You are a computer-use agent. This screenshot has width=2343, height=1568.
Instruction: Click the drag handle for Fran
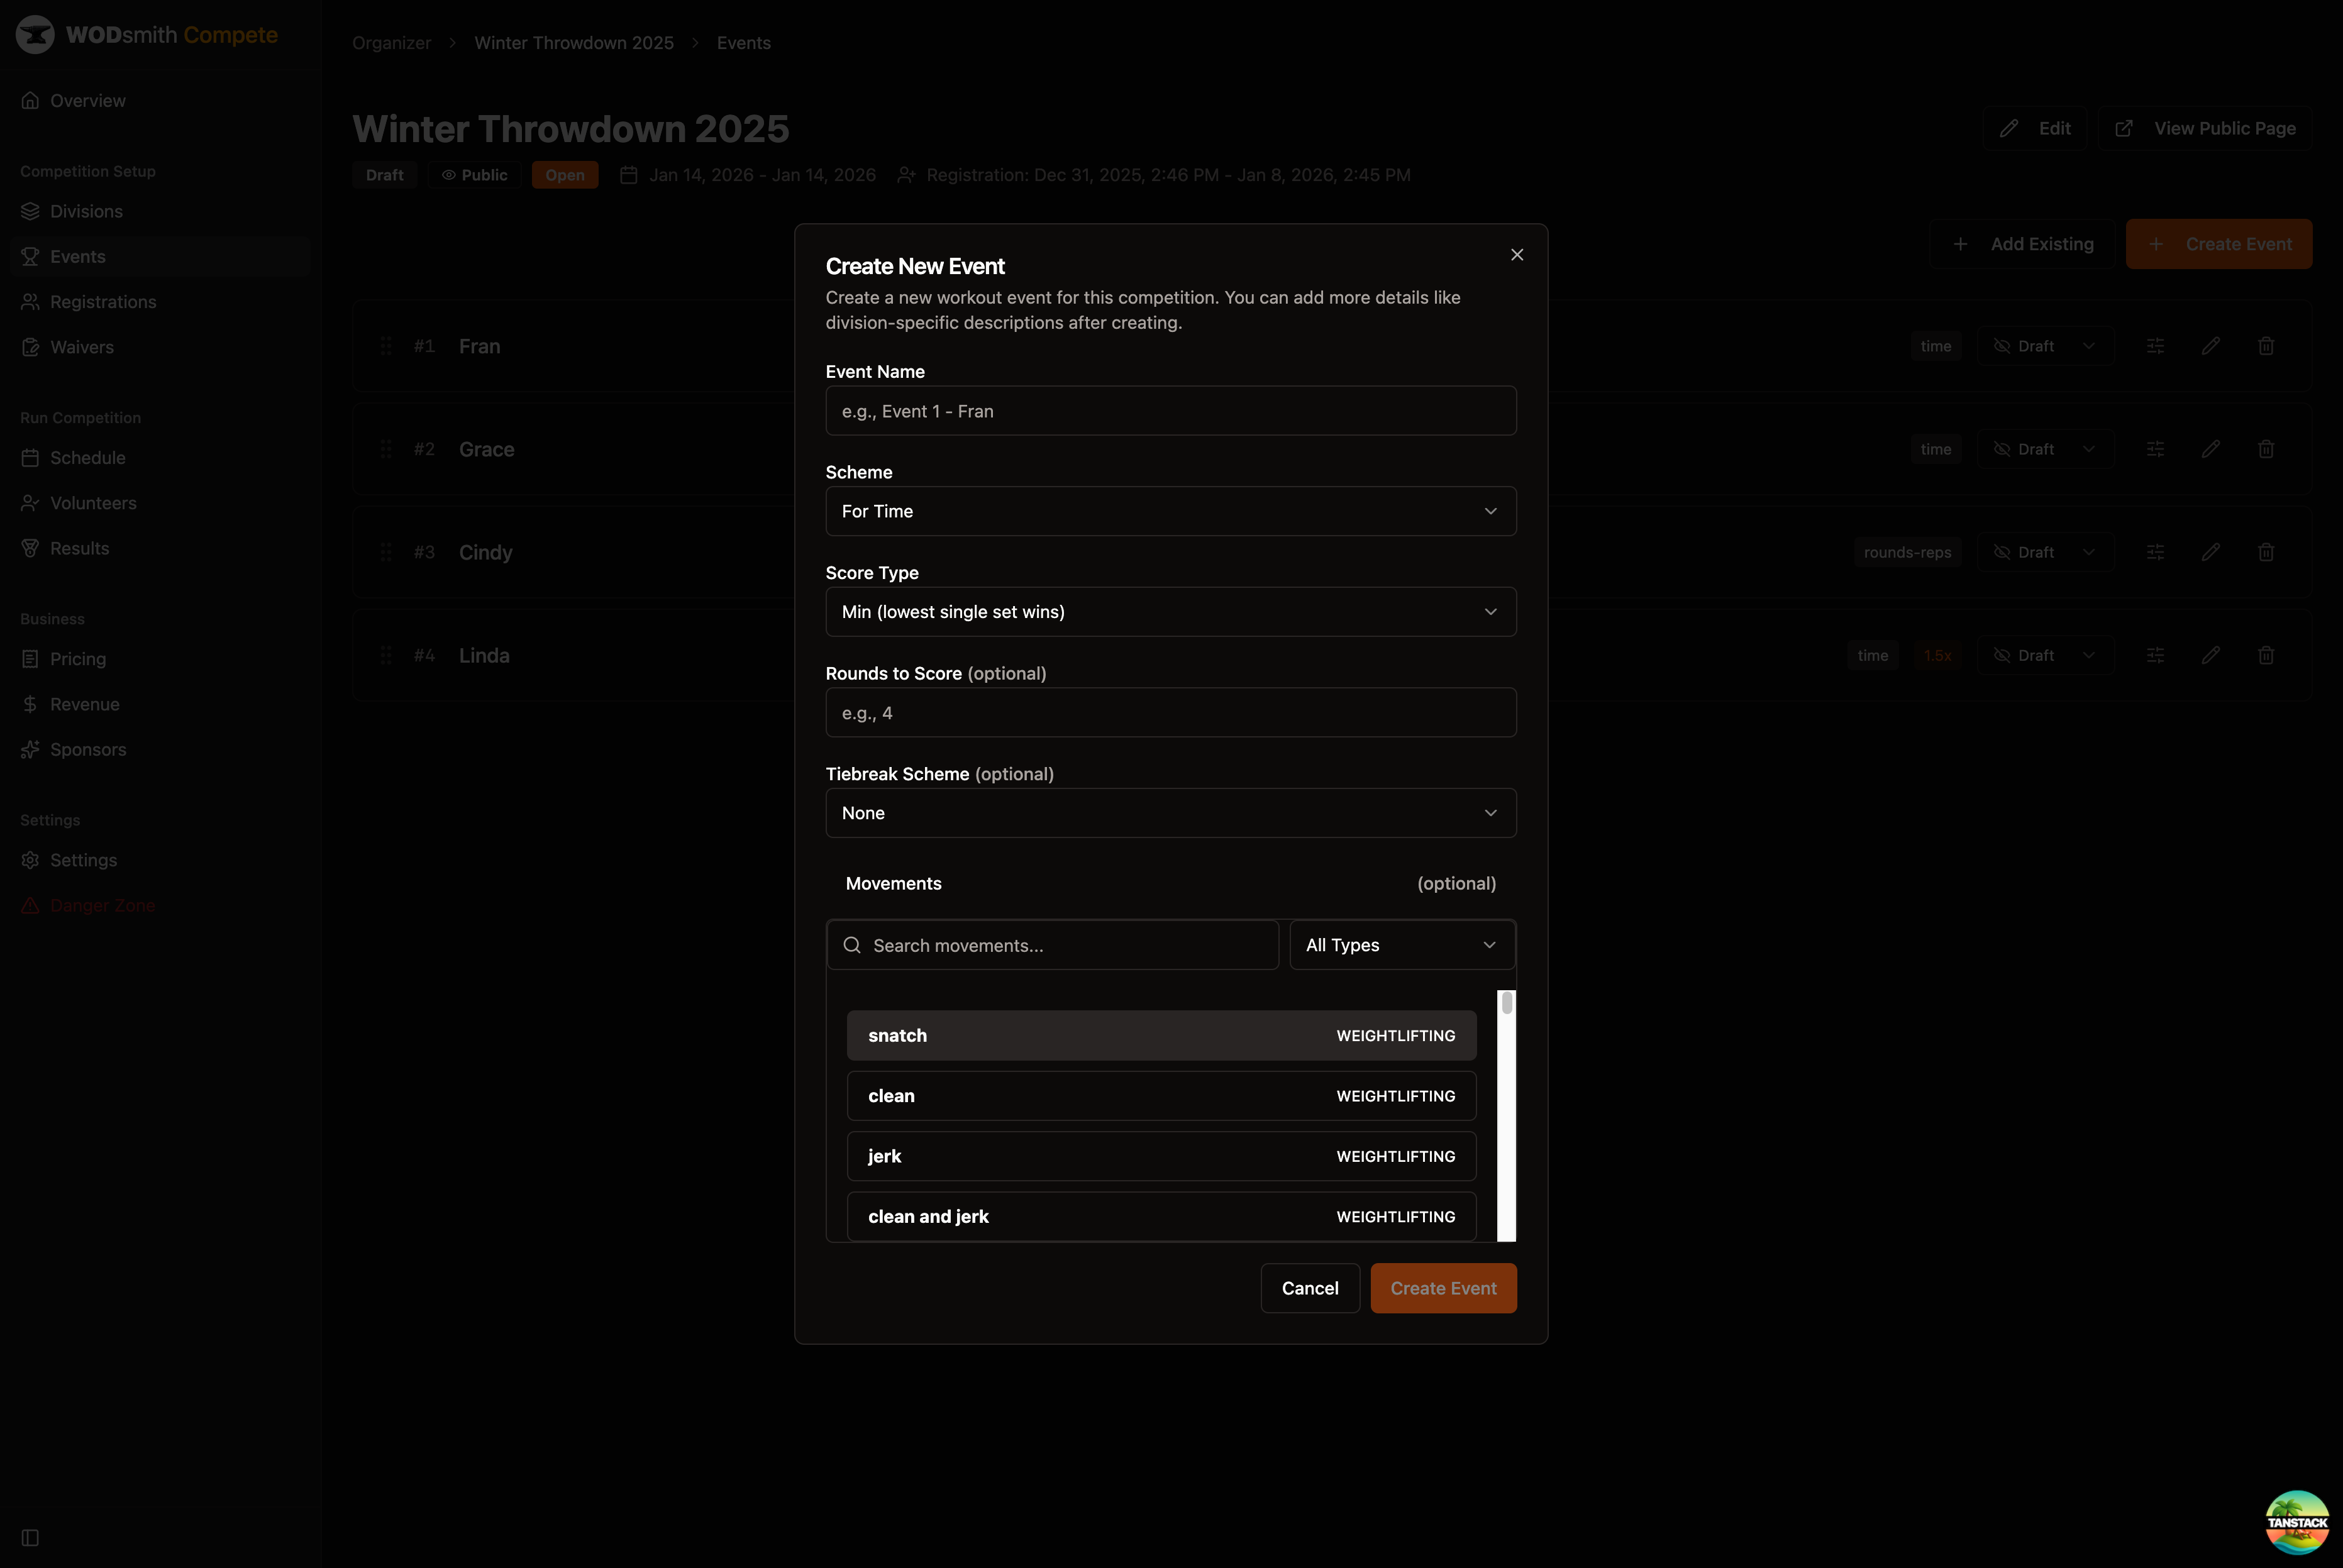(386, 346)
